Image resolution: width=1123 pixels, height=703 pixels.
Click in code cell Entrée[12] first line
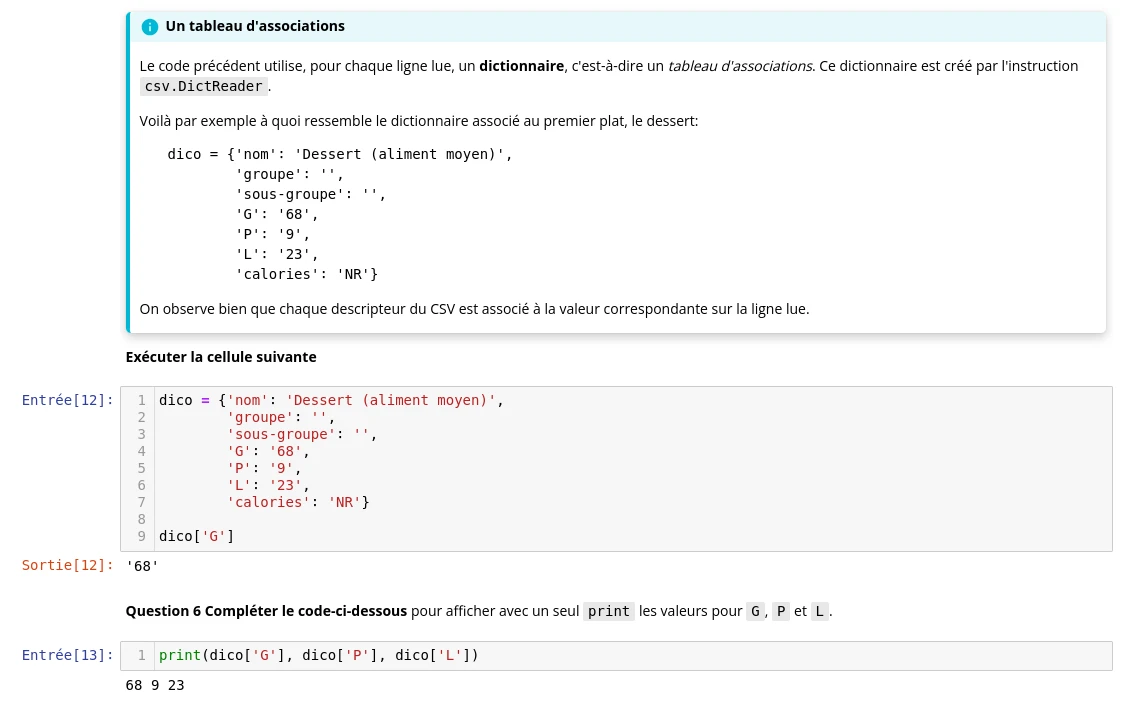(x=331, y=400)
